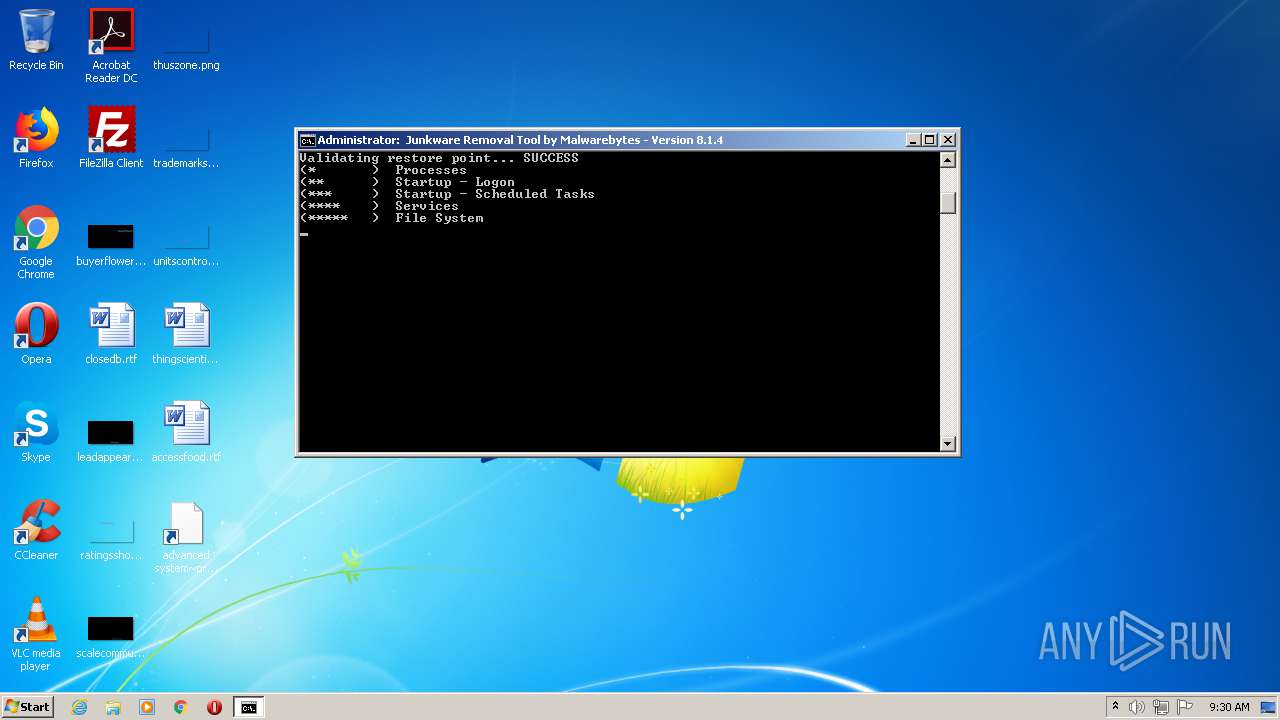Open Windows Explorer folder in taskbar
1280x720 pixels.
click(x=113, y=707)
